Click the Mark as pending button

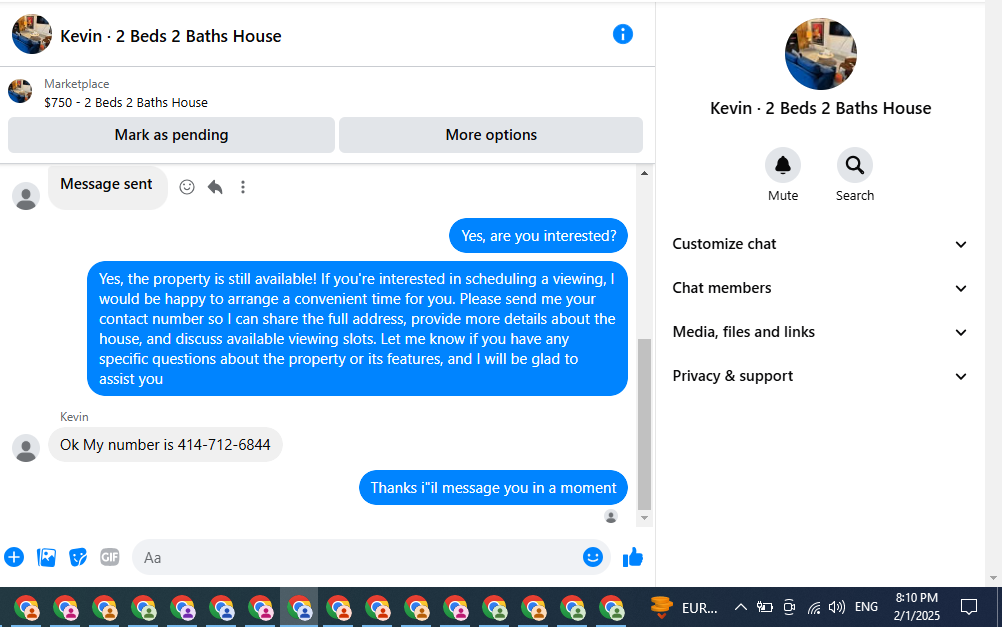[x=171, y=135]
